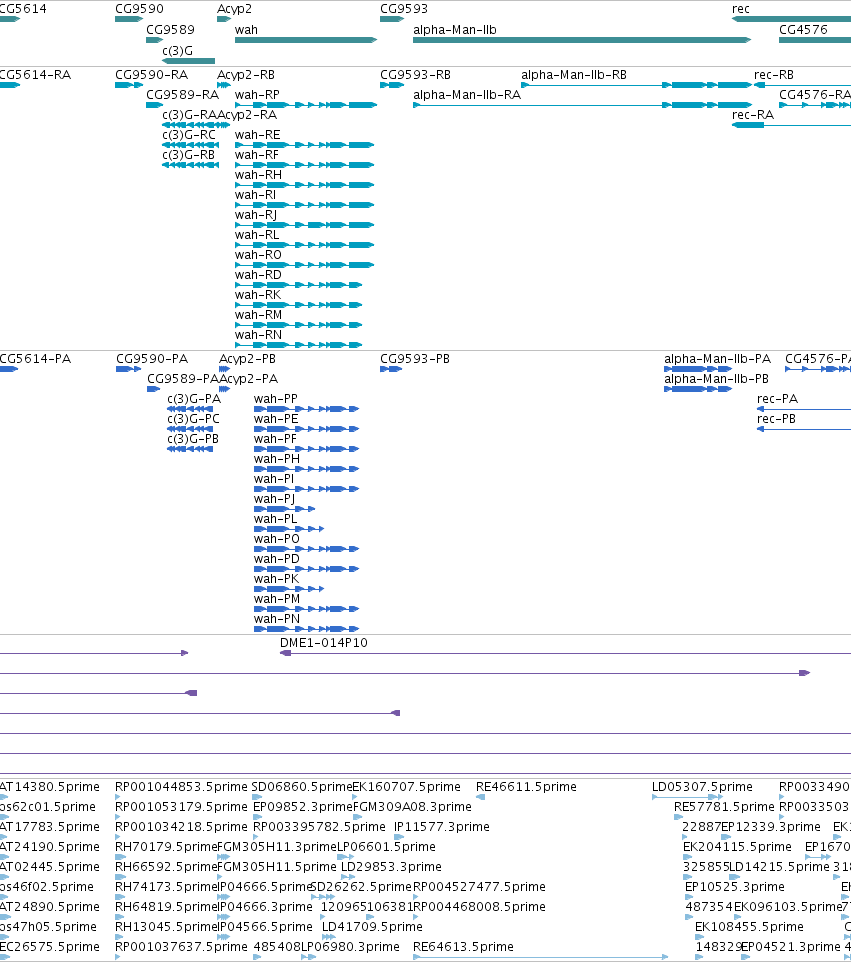Open EST label RP001044853.5prime

coord(181,787)
